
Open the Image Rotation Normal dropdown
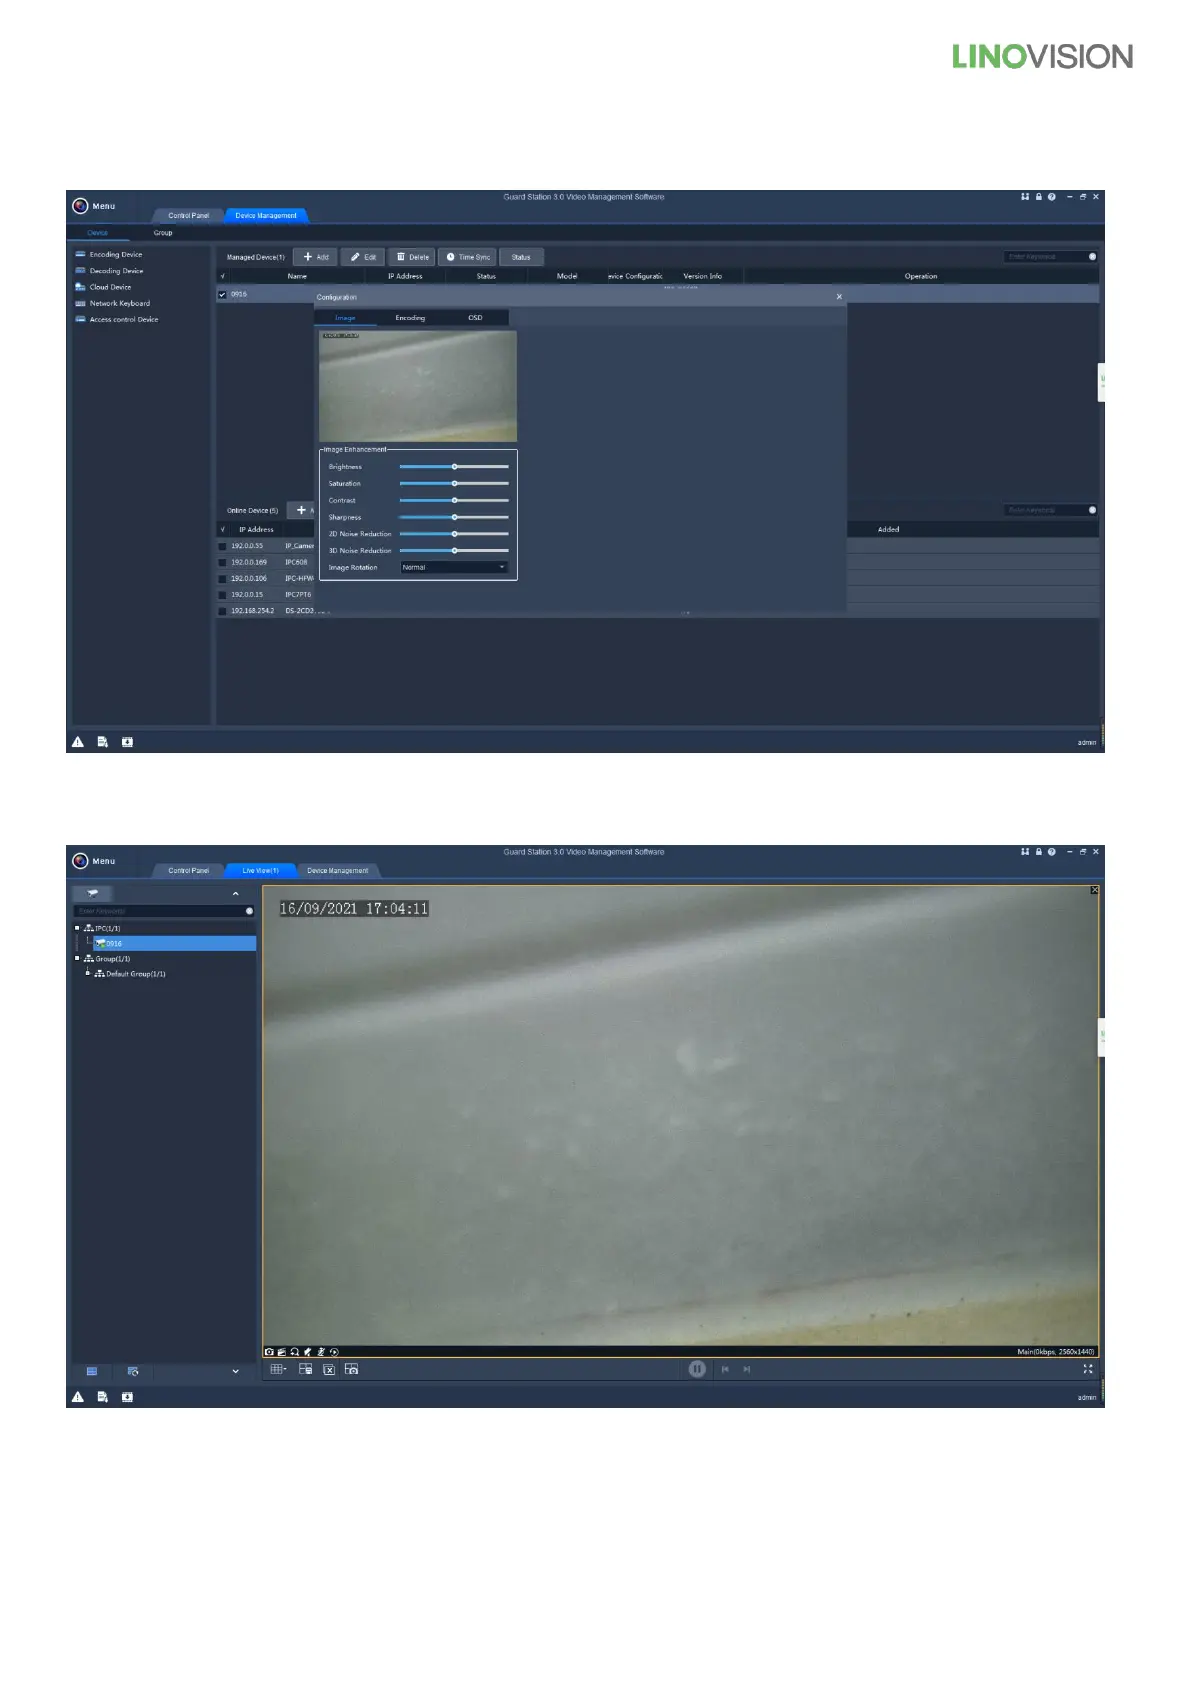[x=454, y=567]
